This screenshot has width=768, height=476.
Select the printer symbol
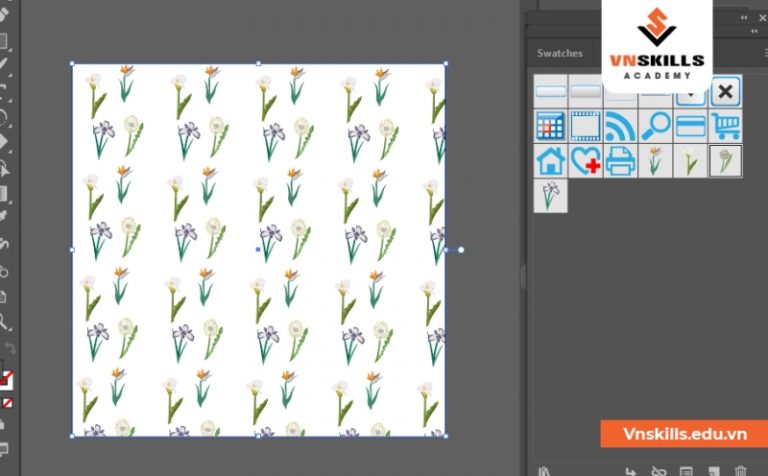[x=620, y=161]
